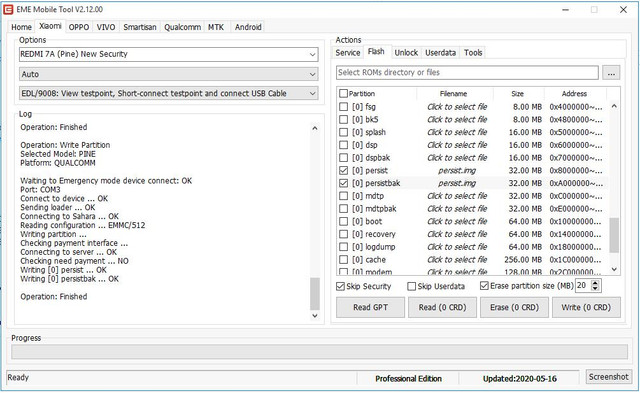The height and width of the screenshot is (393, 640).
Task: Open the Unlock actions tab
Action: [x=406, y=53]
